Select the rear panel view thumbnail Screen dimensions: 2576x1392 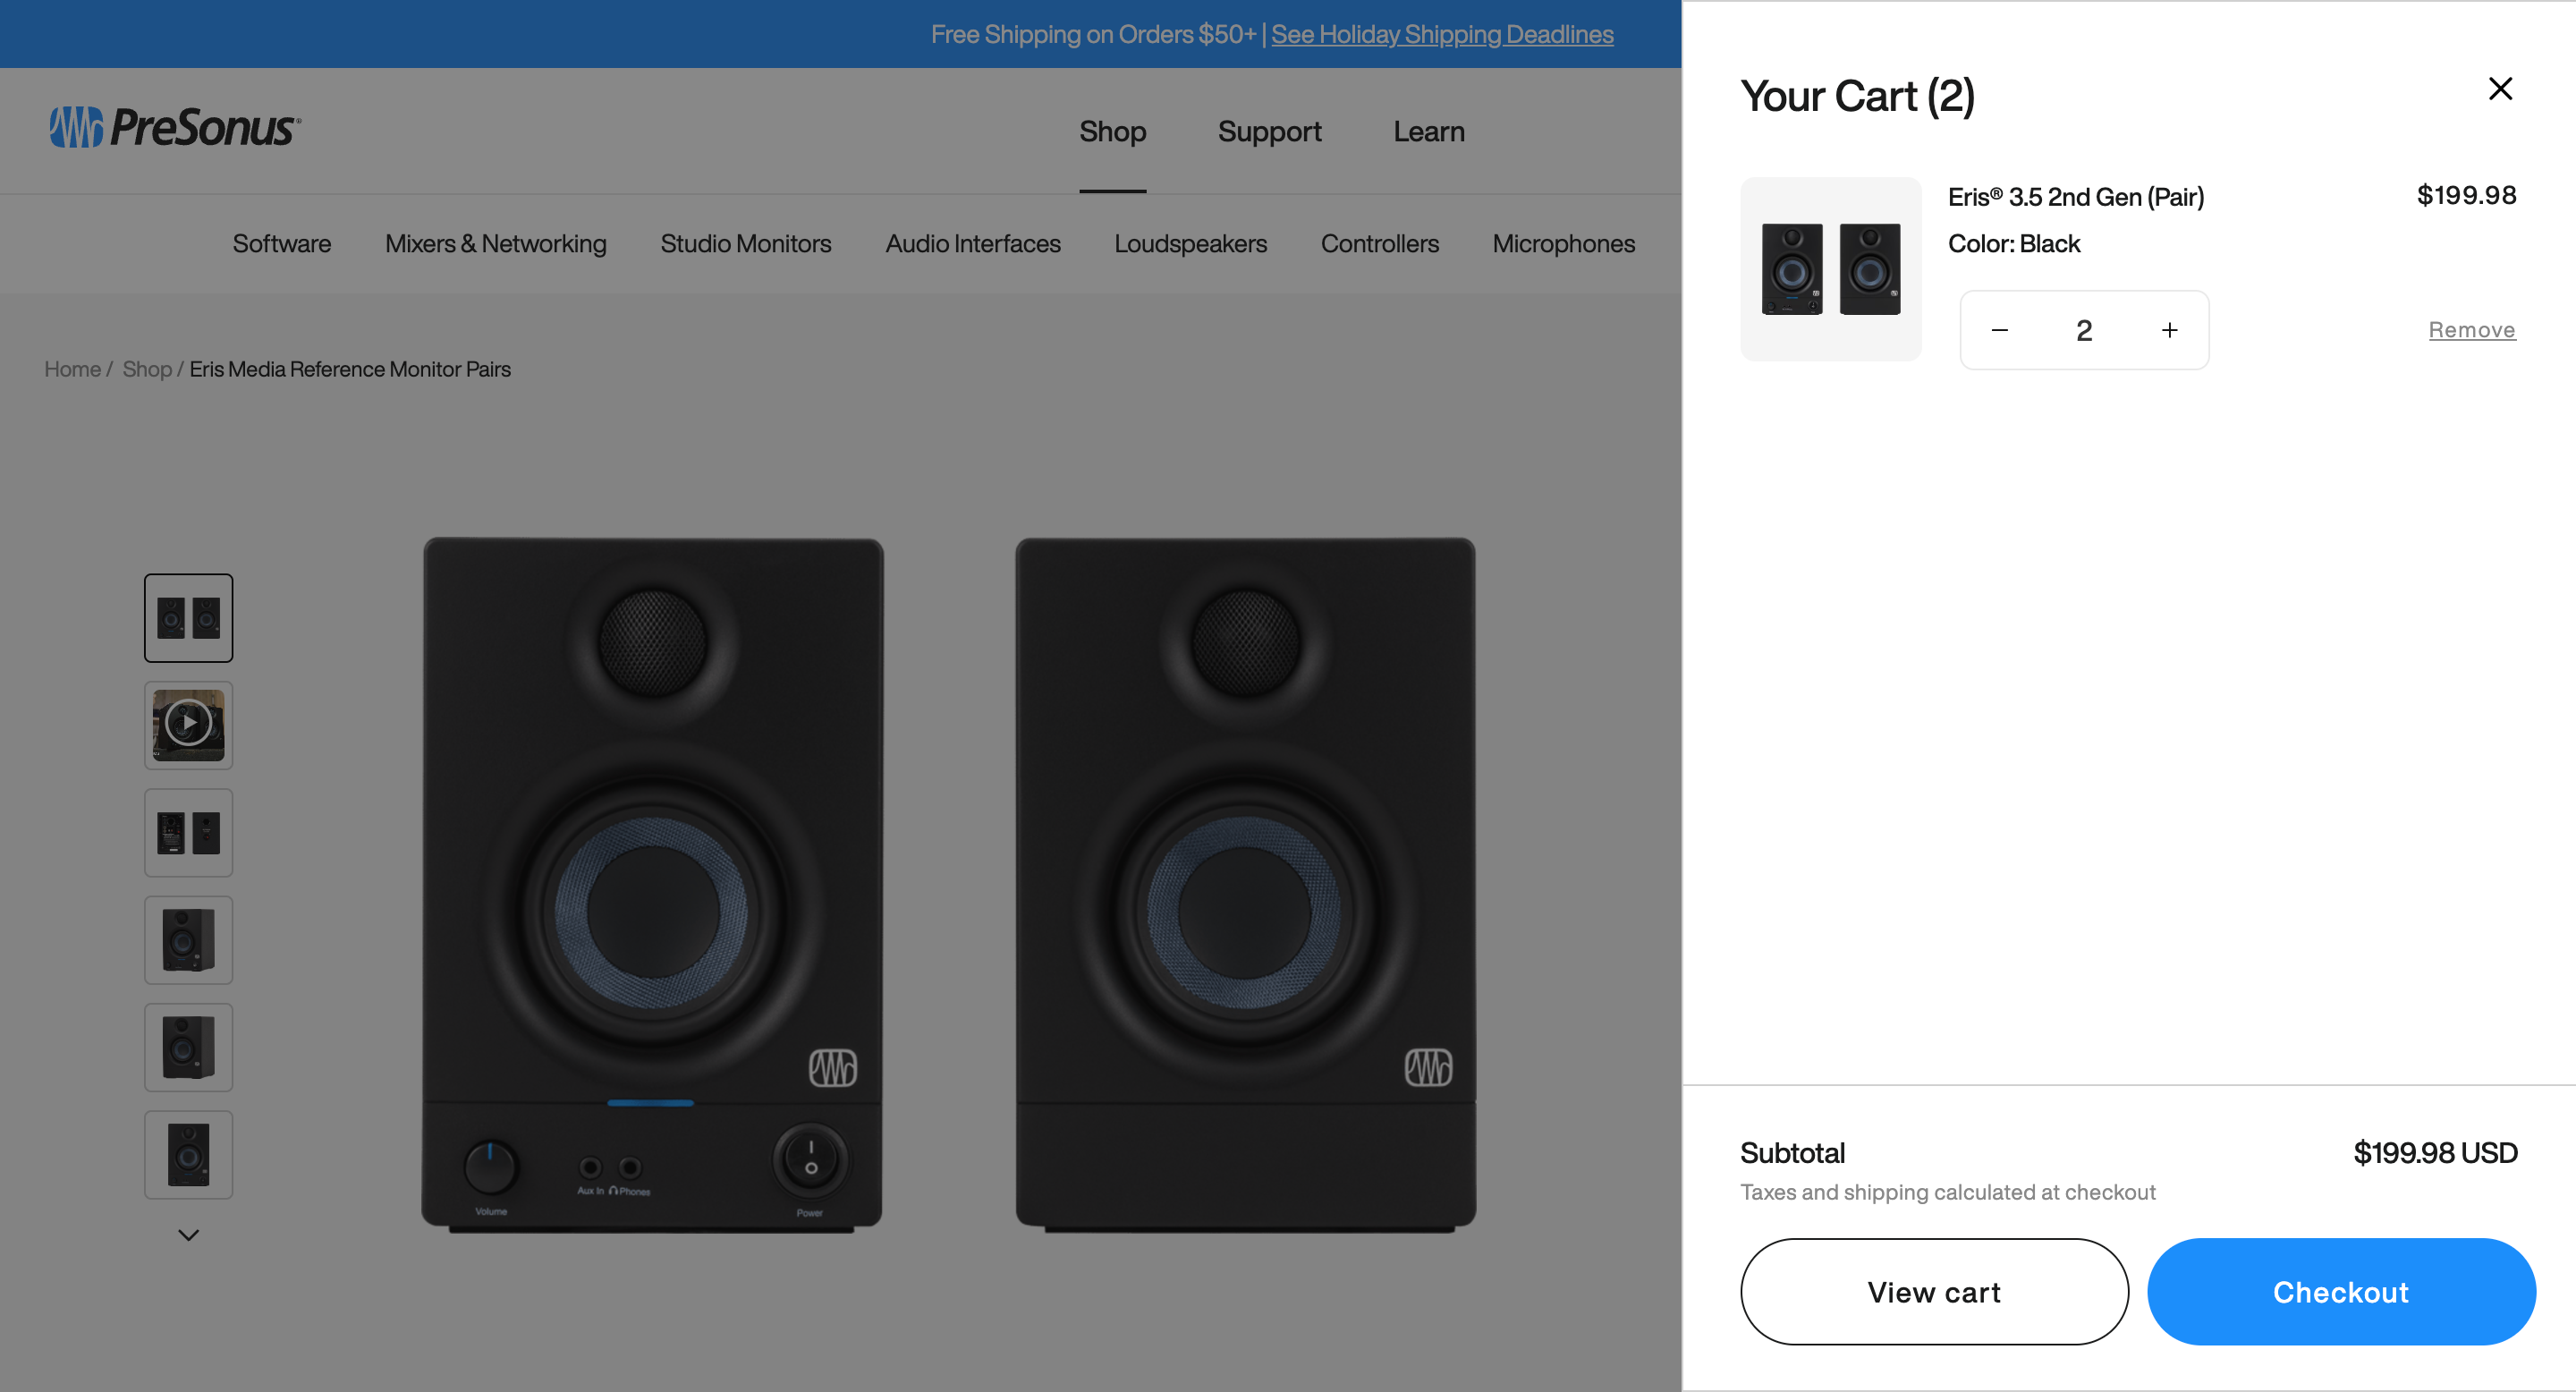click(188, 832)
